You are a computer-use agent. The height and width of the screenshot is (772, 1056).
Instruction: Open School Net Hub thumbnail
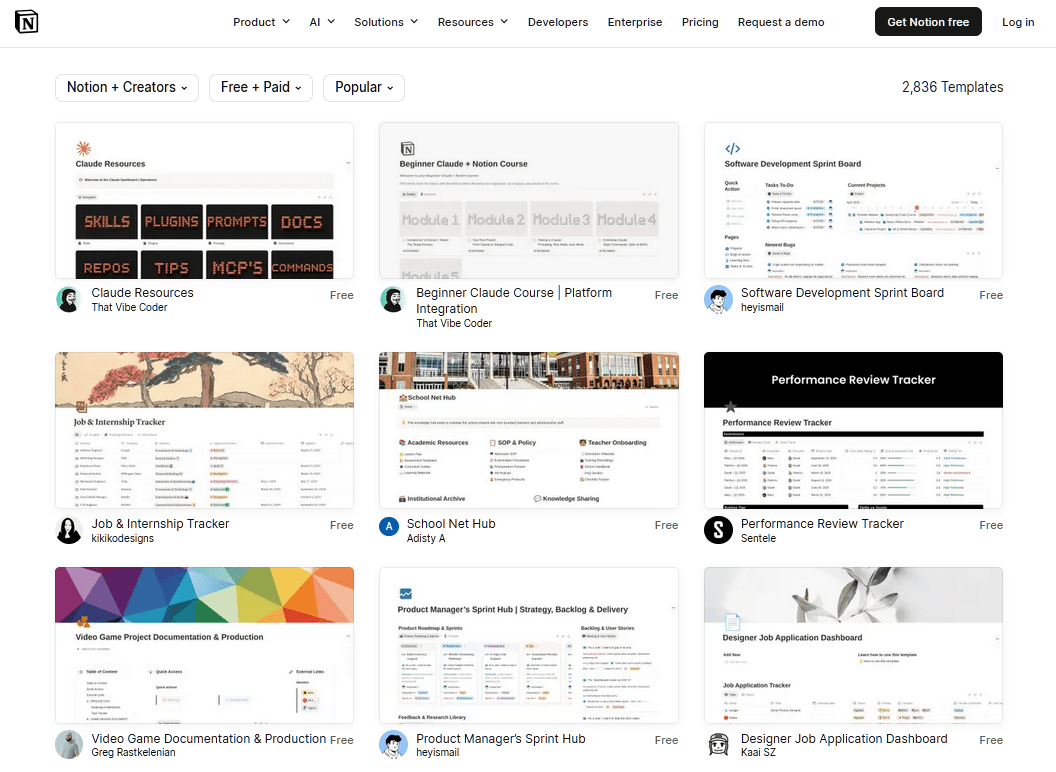[x=529, y=430]
